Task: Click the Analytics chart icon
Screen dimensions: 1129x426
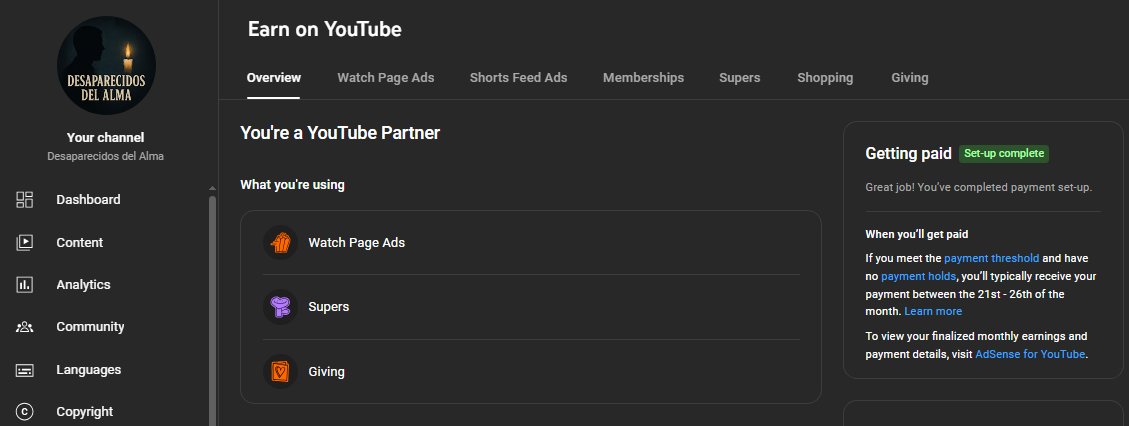Action: tap(25, 285)
